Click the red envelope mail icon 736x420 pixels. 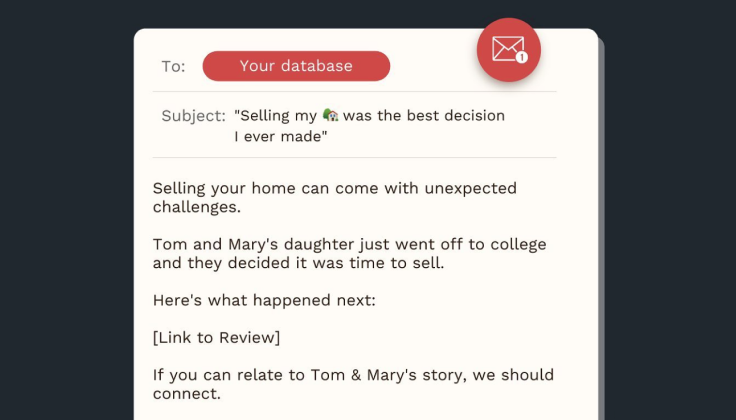[x=508, y=49]
